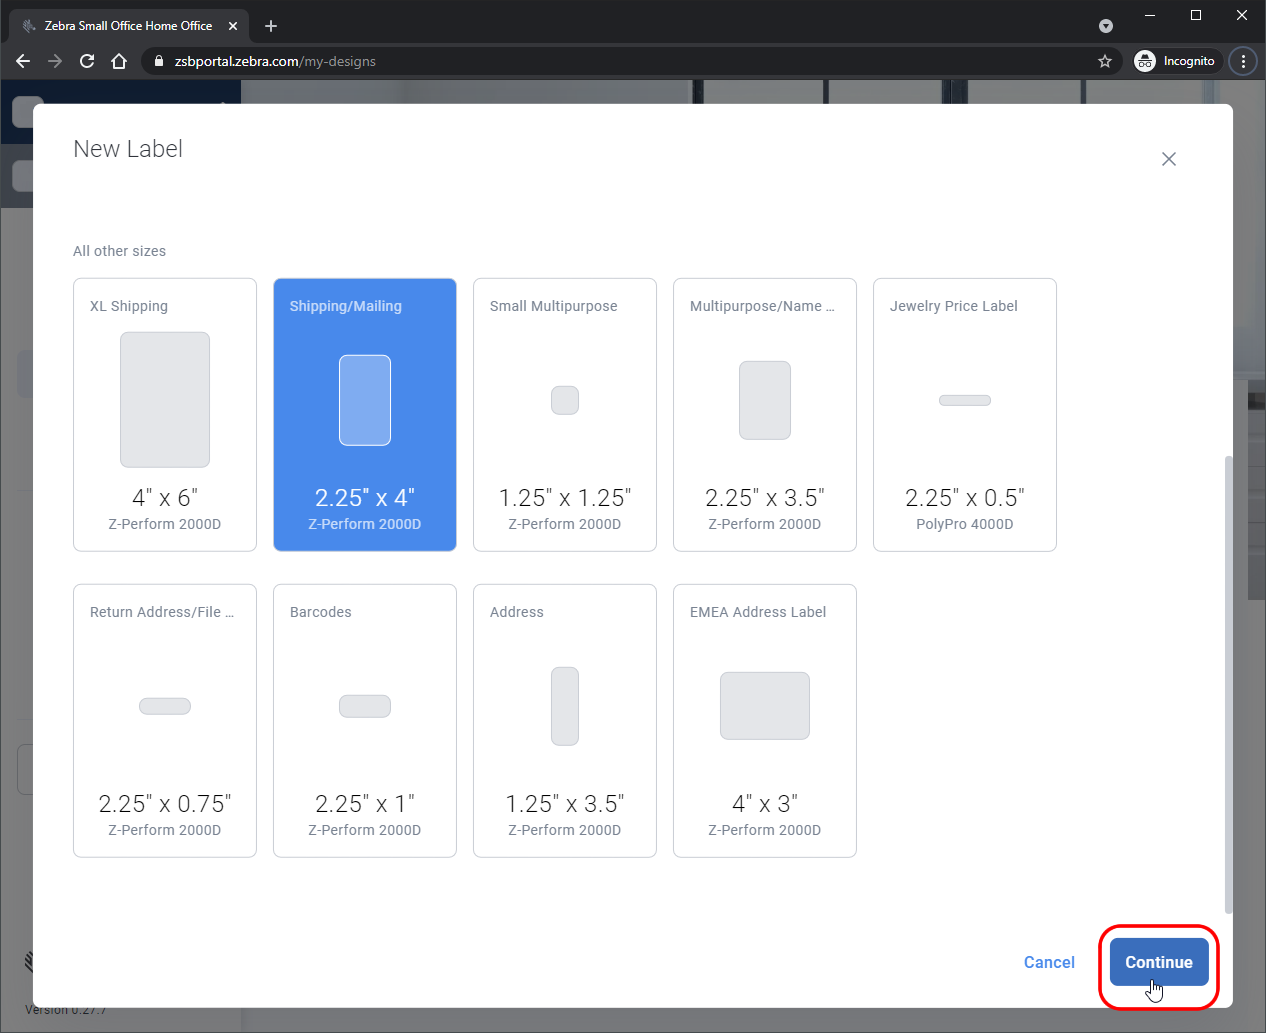
Task: Choose the Shipping/Mailing 2.25" x 4" label
Action: (x=365, y=414)
